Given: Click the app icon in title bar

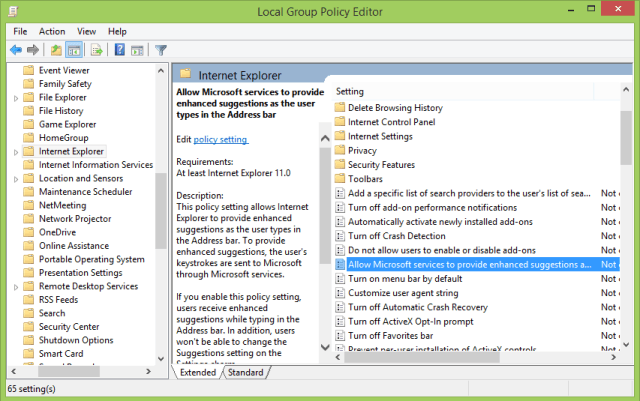Looking at the screenshot, I should pos(13,11).
